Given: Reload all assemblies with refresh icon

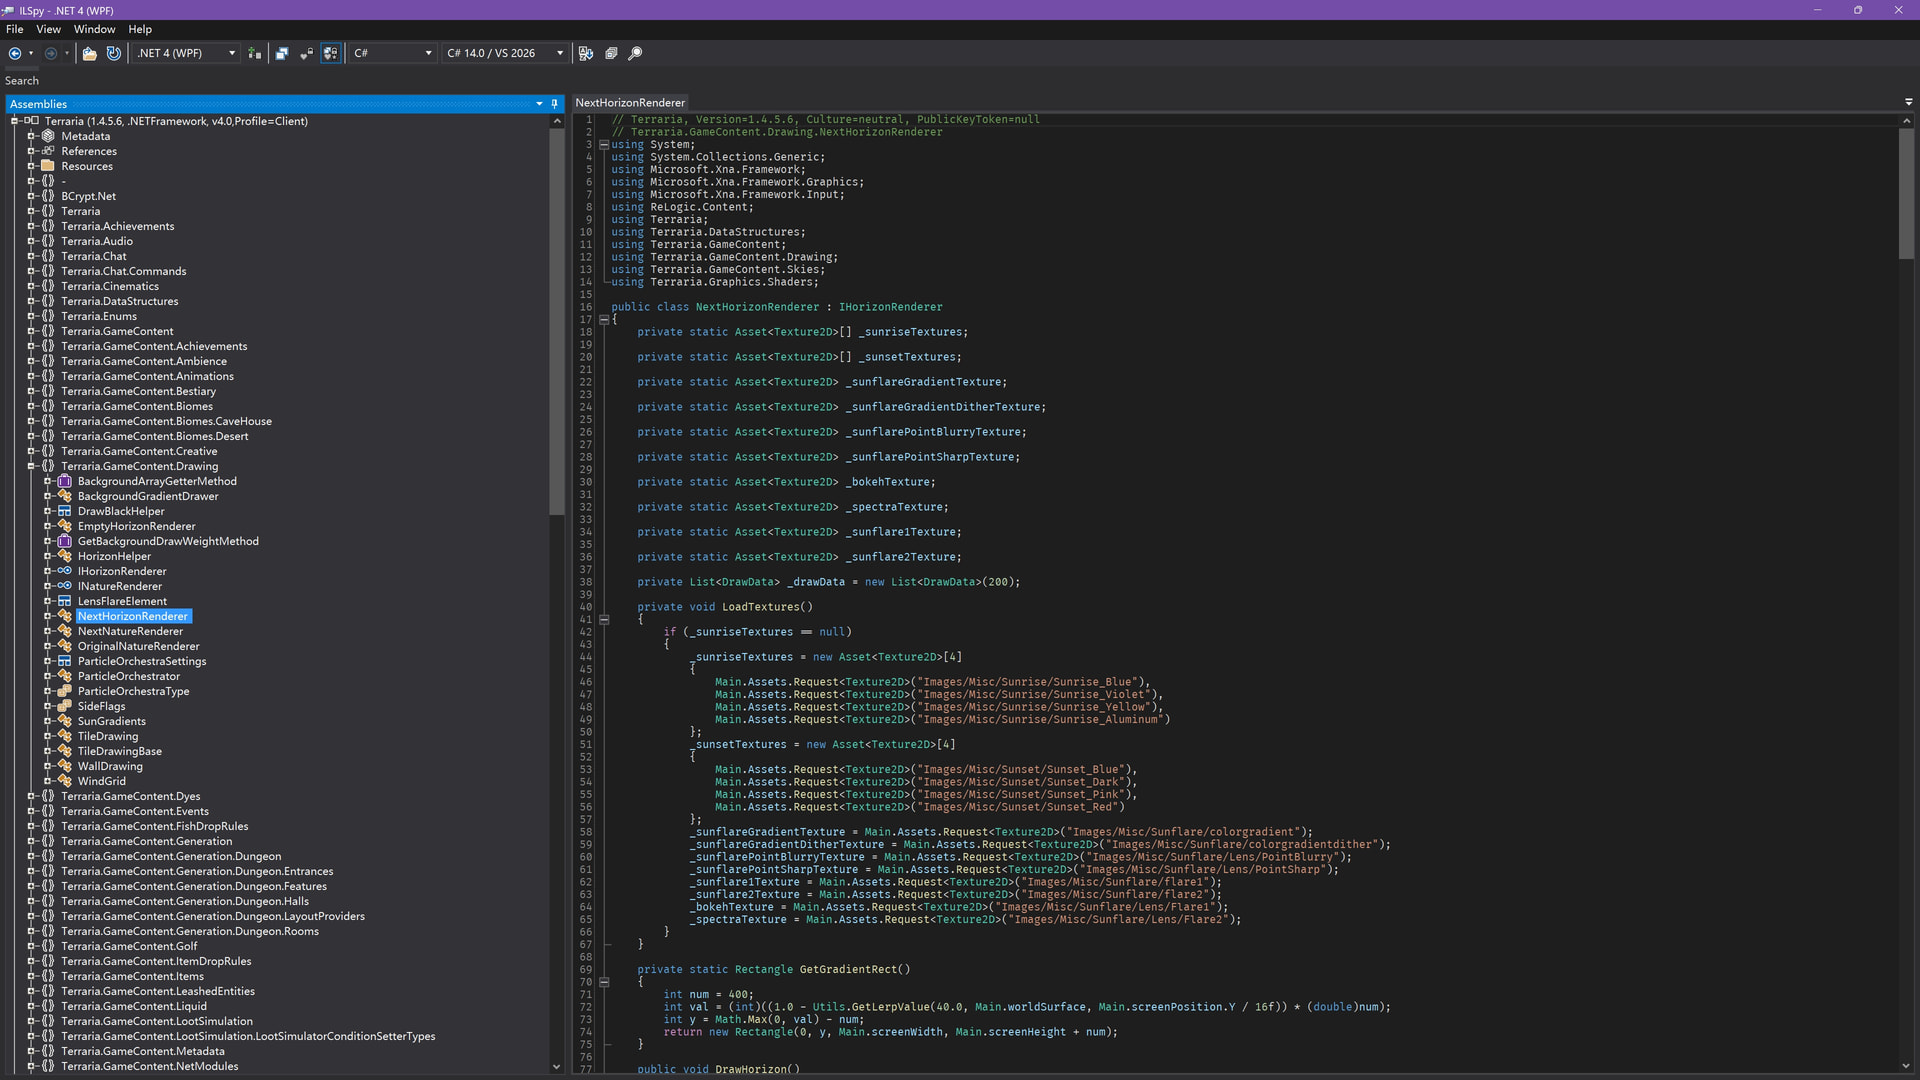Looking at the screenshot, I should click(113, 53).
